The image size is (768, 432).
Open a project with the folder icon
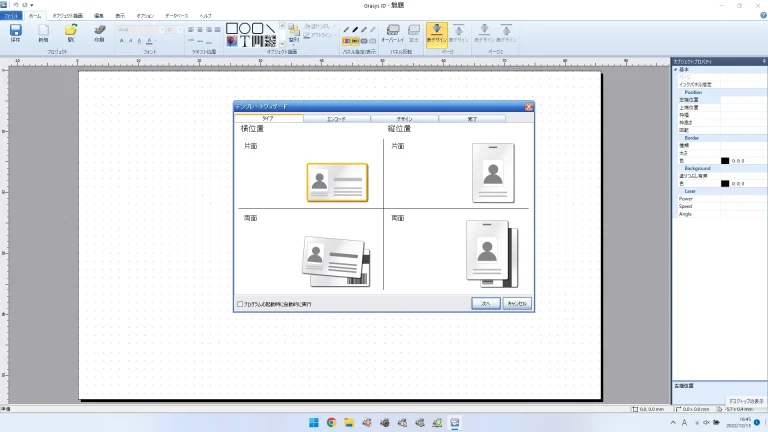coord(71,32)
